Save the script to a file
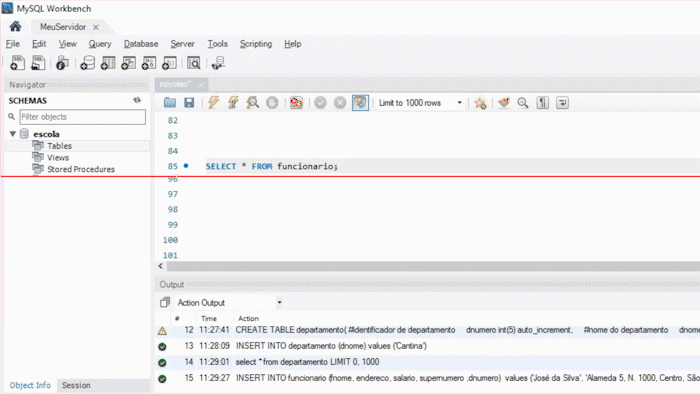 [189, 103]
